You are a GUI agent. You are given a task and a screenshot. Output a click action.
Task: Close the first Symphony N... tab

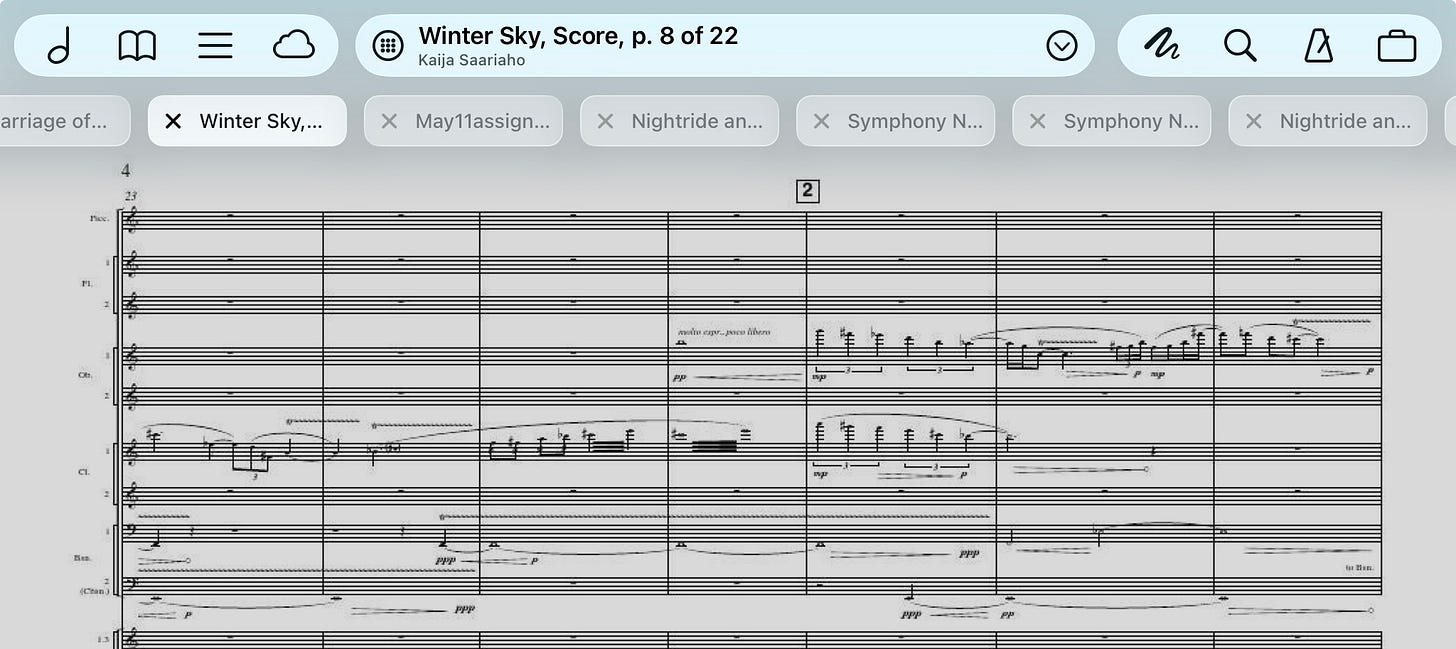[821, 121]
